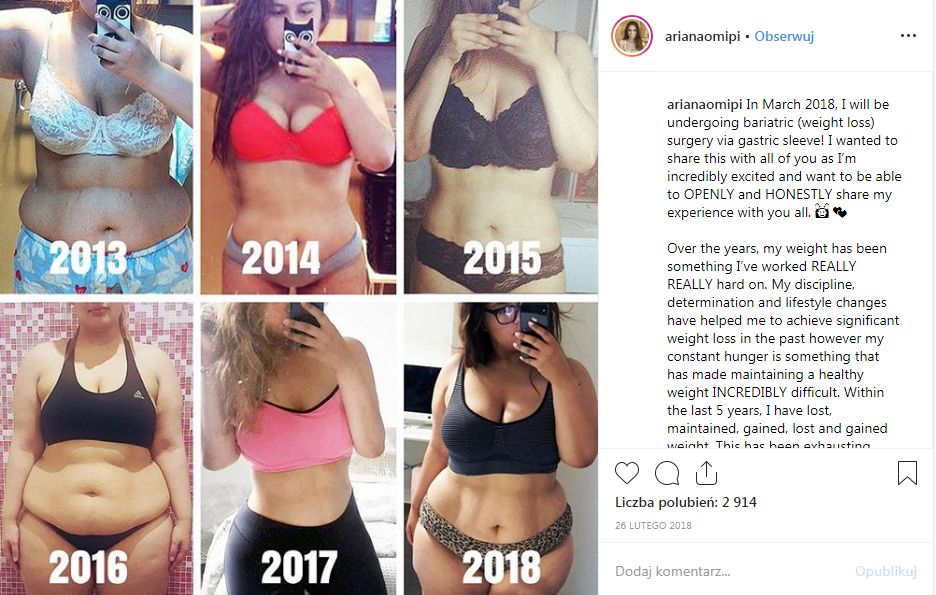The width and height of the screenshot is (936, 595).
Task: Open the 26 LUTEGO 2018 date permalink
Action: pyautogui.click(x=653, y=526)
